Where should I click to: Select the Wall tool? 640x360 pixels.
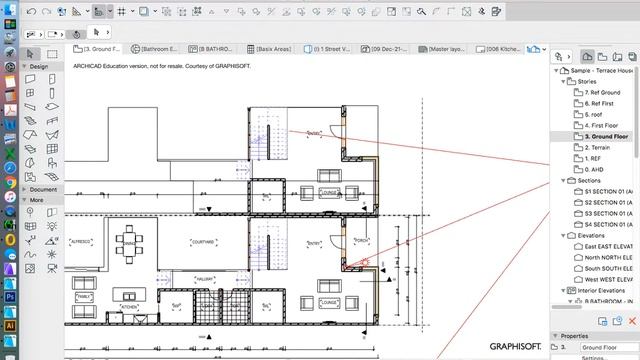point(30,79)
